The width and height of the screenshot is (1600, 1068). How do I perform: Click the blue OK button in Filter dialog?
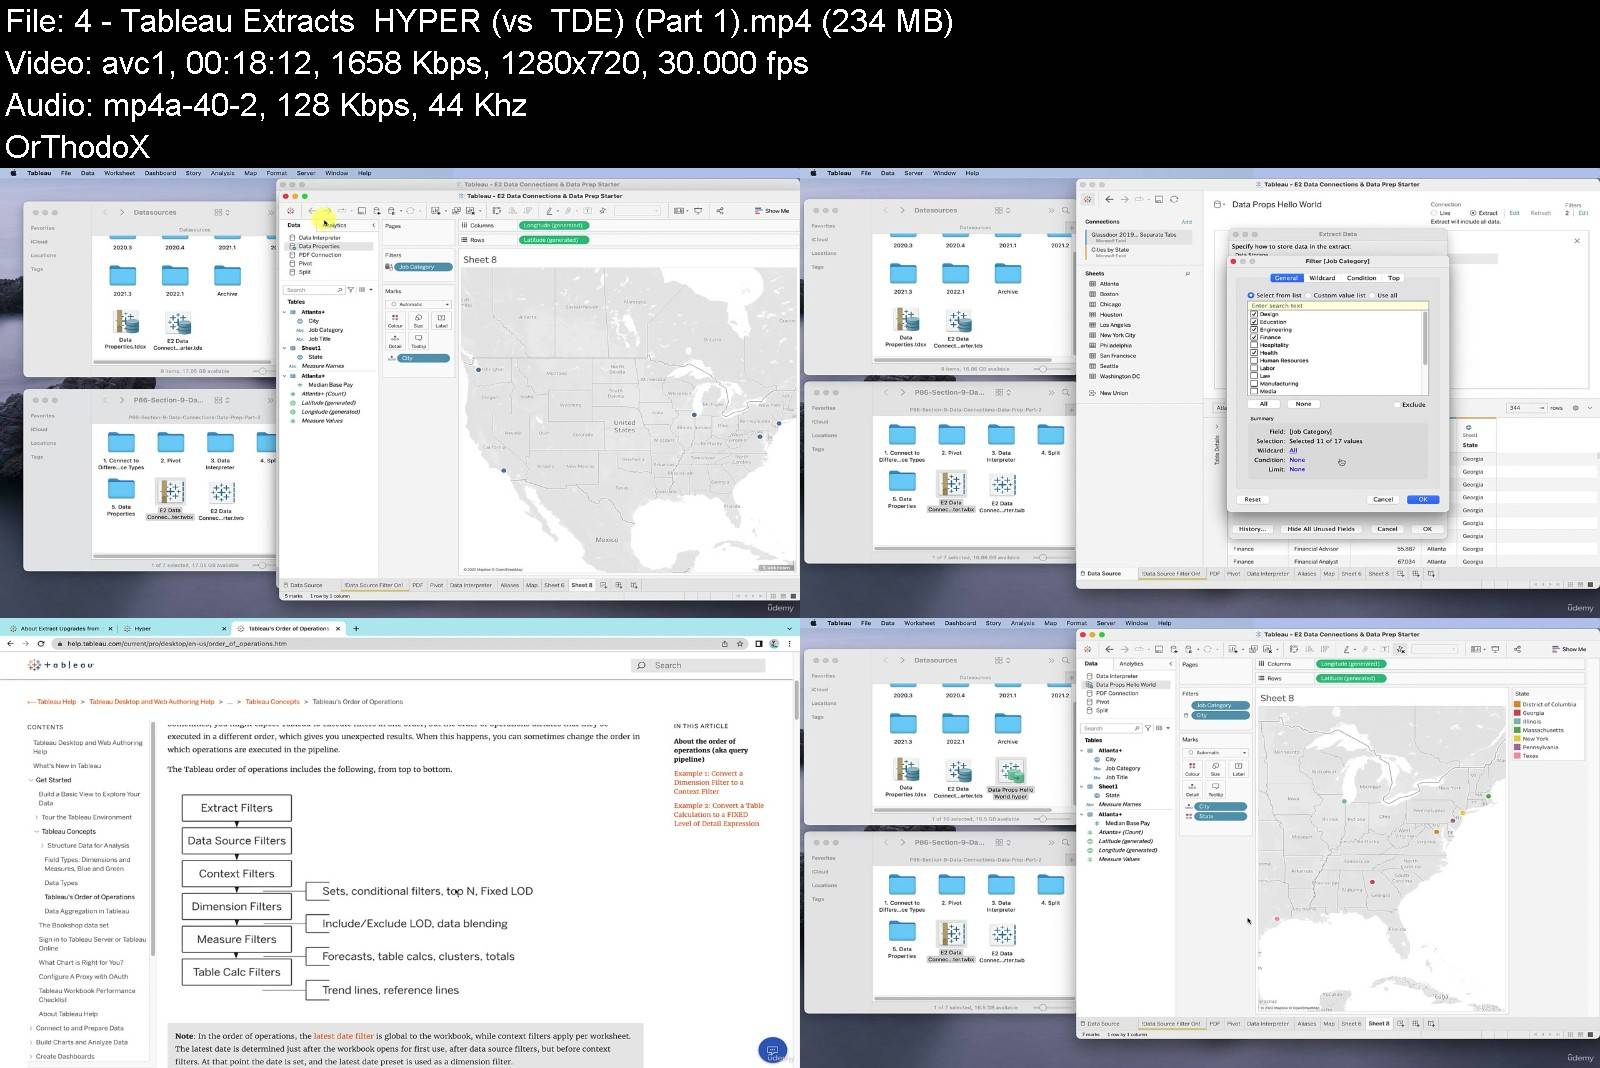point(1423,499)
